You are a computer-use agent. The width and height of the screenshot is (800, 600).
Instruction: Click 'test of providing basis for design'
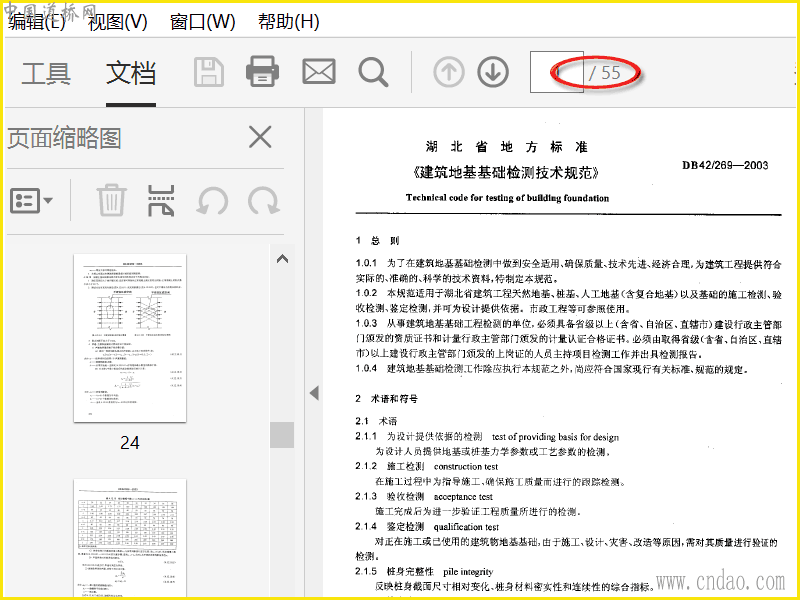556,437
